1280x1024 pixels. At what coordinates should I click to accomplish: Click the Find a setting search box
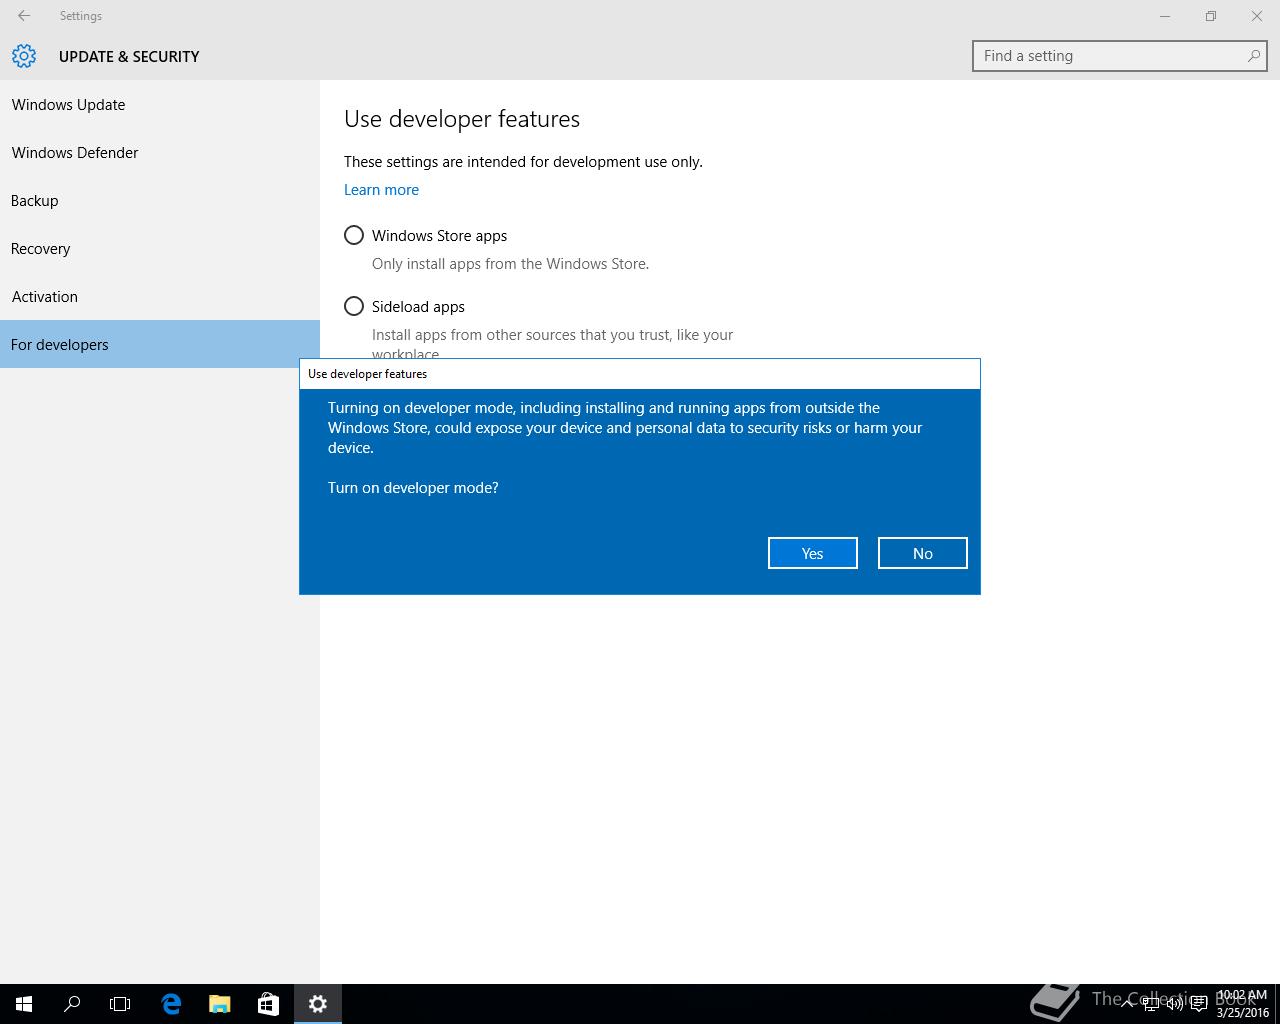click(1119, 56)
